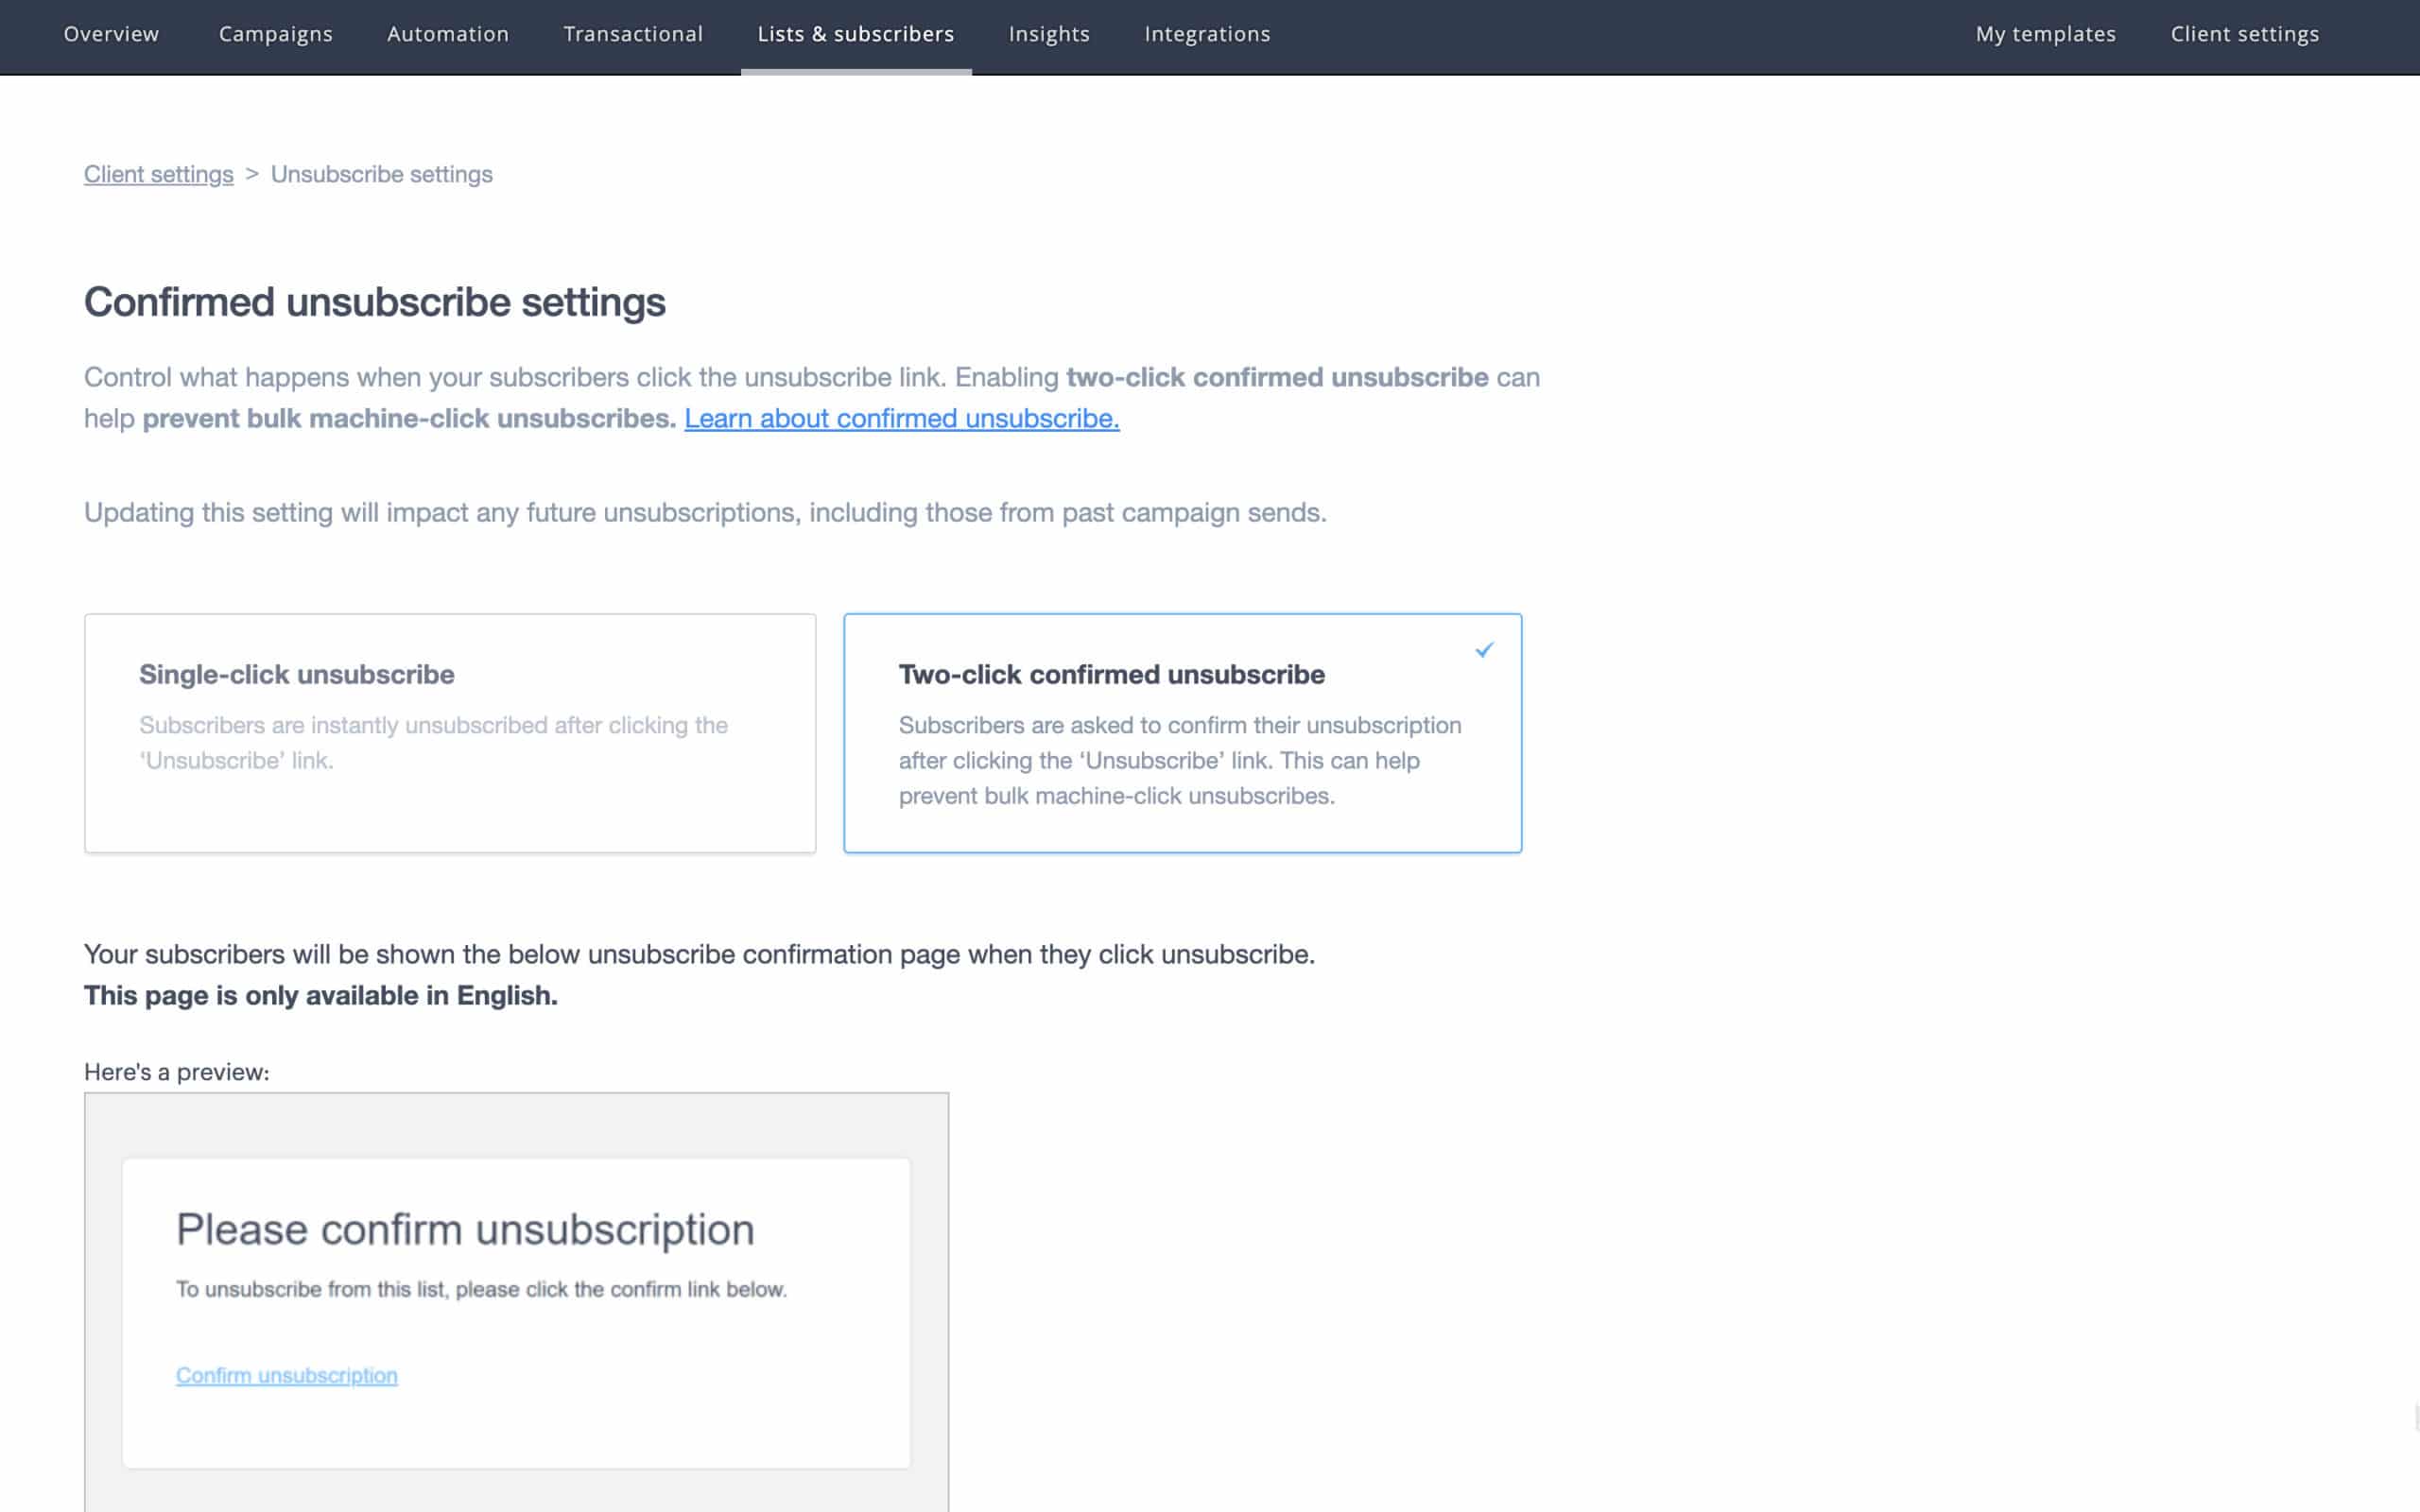Image resolution: width=2420 pixels, height=1512 pixels.
Task: Click Confirm unsubscription link in preview
Action: point(286,1376)
